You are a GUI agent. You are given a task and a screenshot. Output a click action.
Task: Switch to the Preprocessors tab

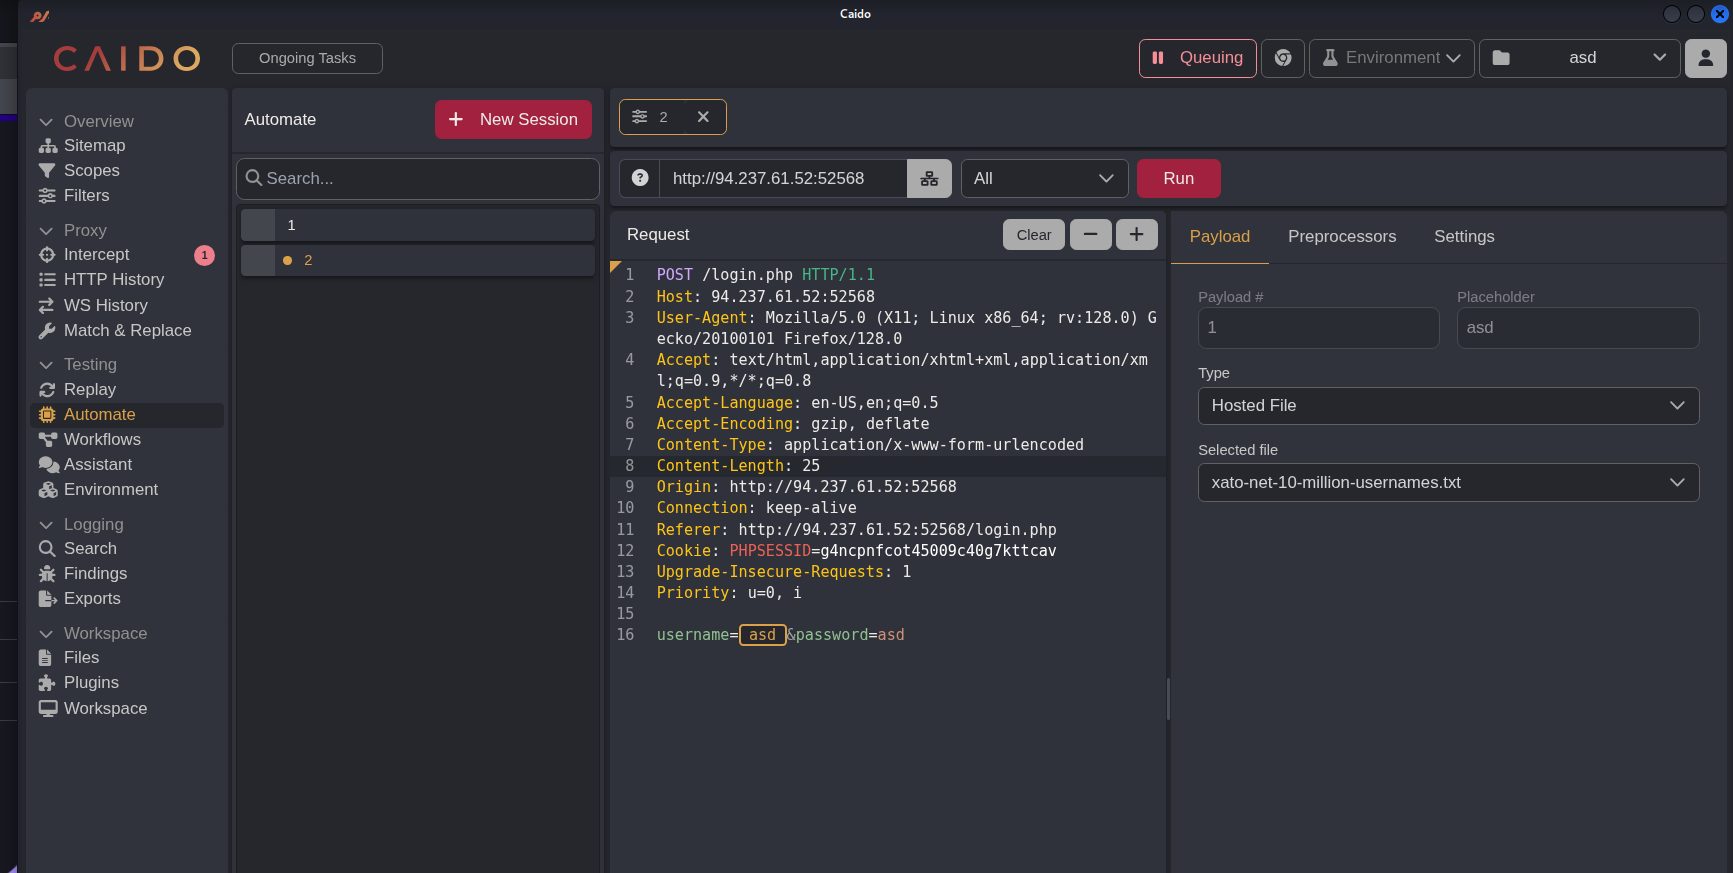click(x=1341, y=237)
